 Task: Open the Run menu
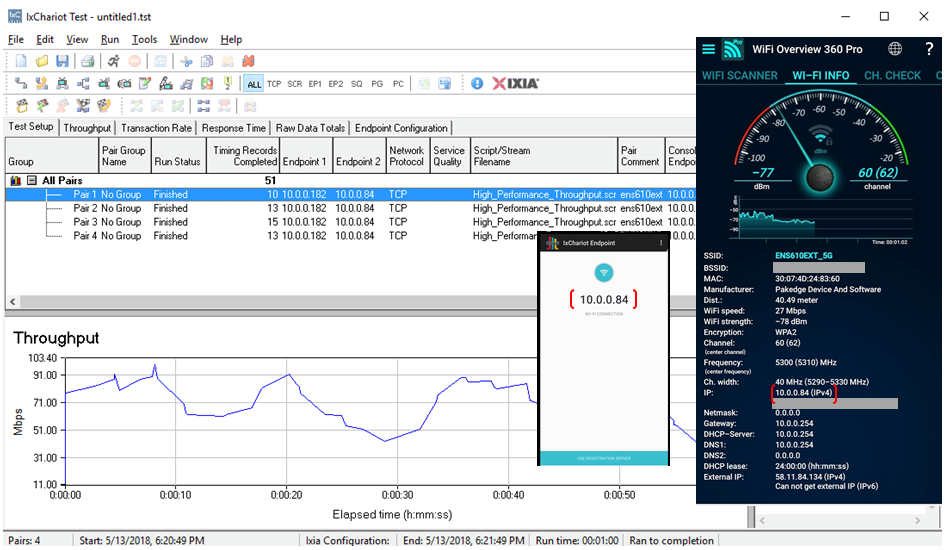click(x=109, y=39)
